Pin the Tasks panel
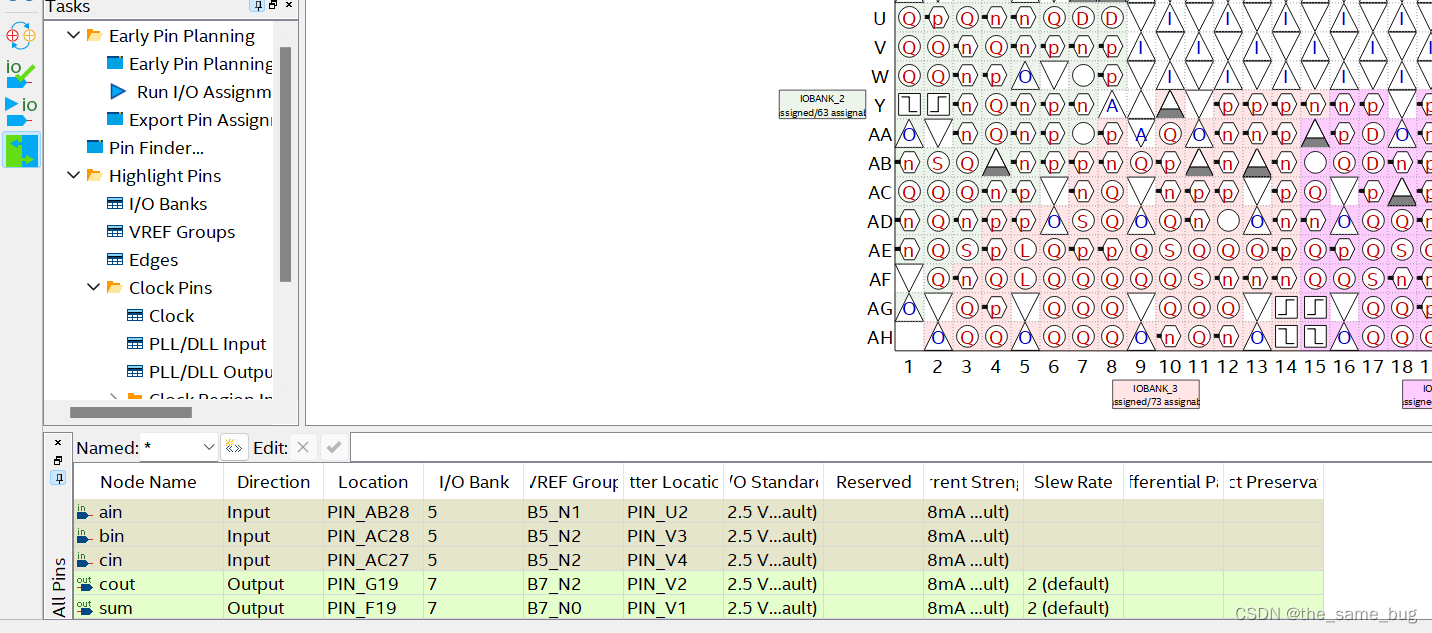 click(x=258, y=6)
